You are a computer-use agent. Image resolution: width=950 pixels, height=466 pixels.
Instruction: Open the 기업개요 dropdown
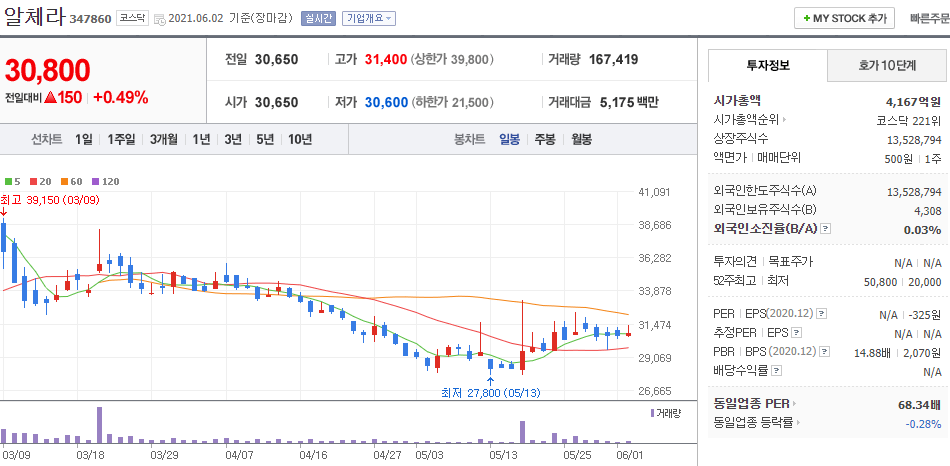coord(369,18)
